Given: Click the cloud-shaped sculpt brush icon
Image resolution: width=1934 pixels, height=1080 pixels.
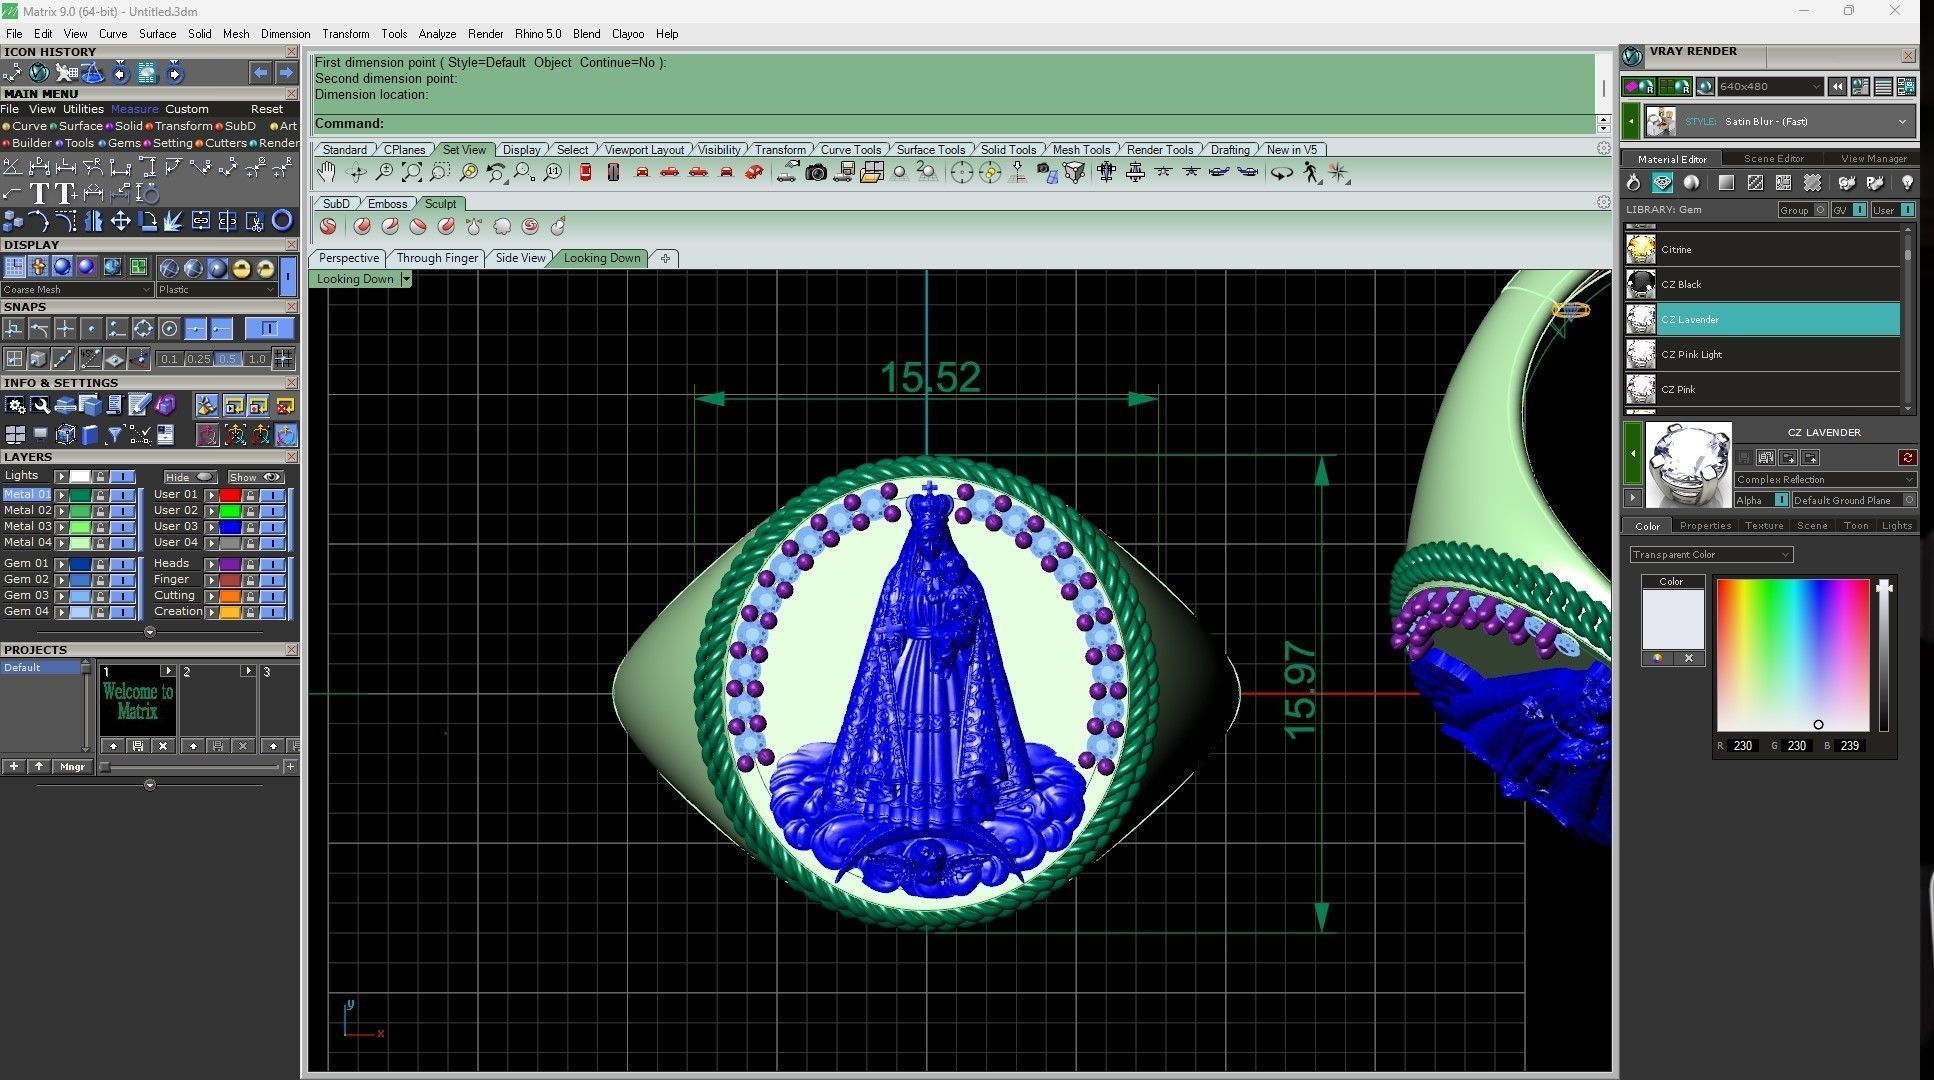Looking at the screenshot, I should coord(502,227).
